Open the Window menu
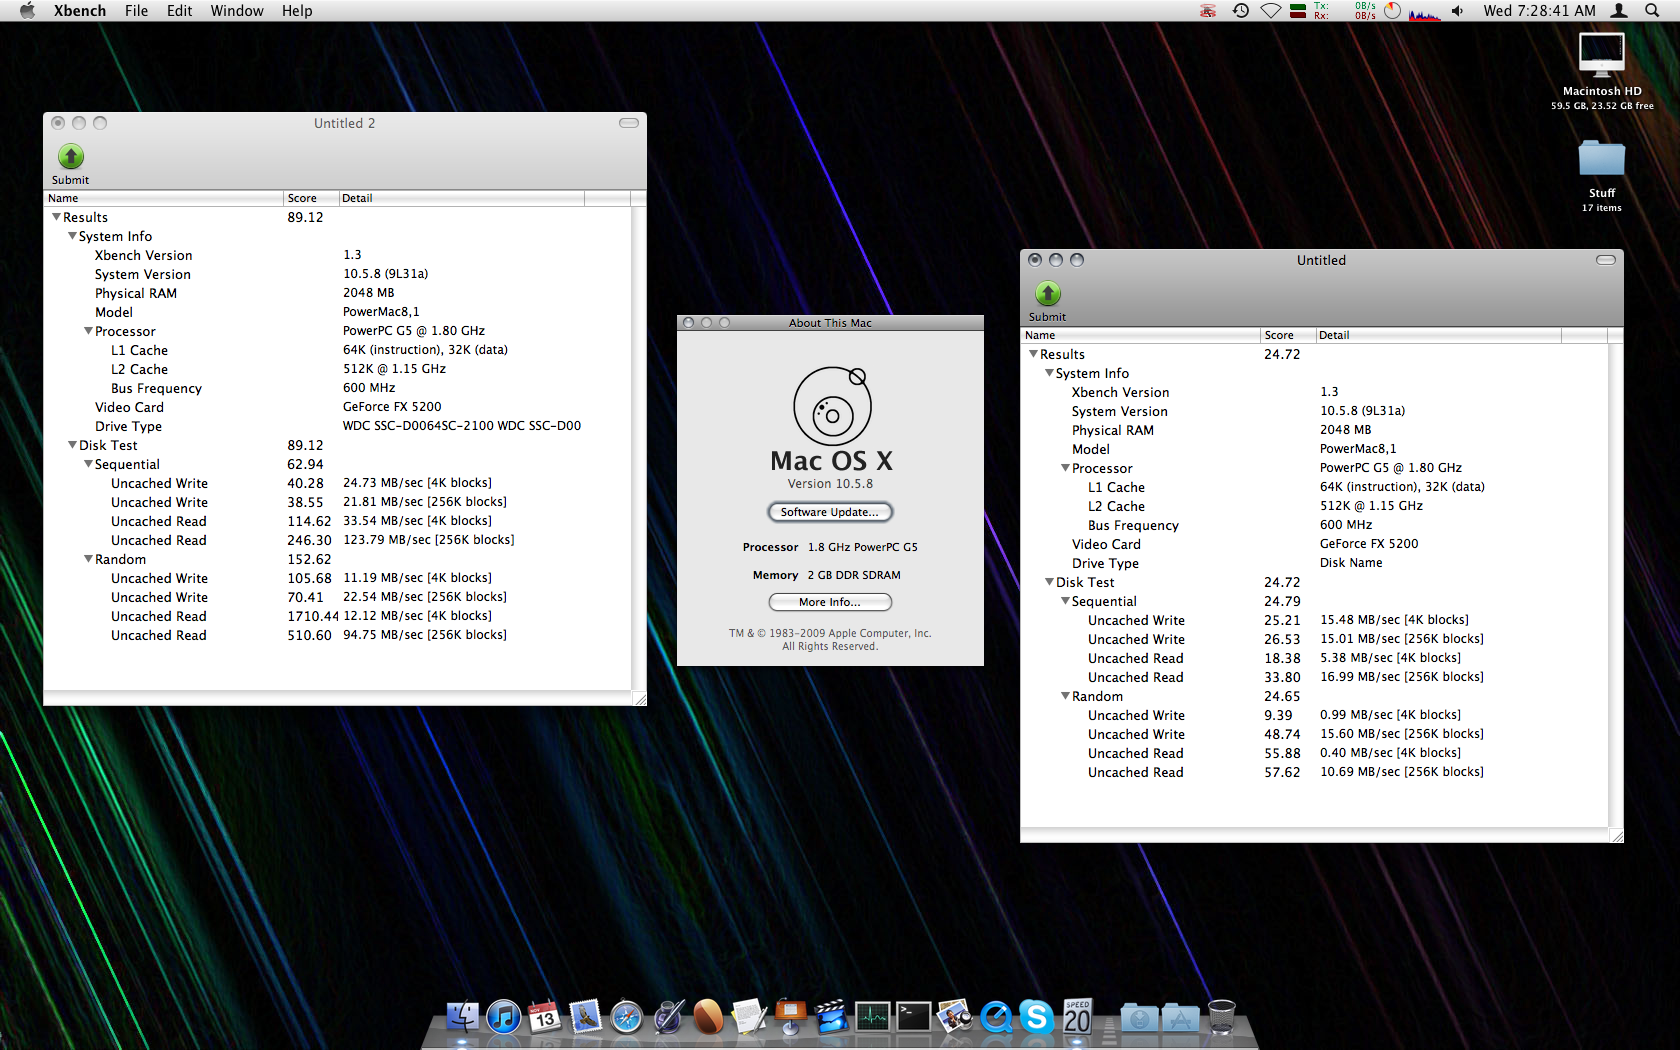This screenshot has height=1050, width=1680. 237,10
